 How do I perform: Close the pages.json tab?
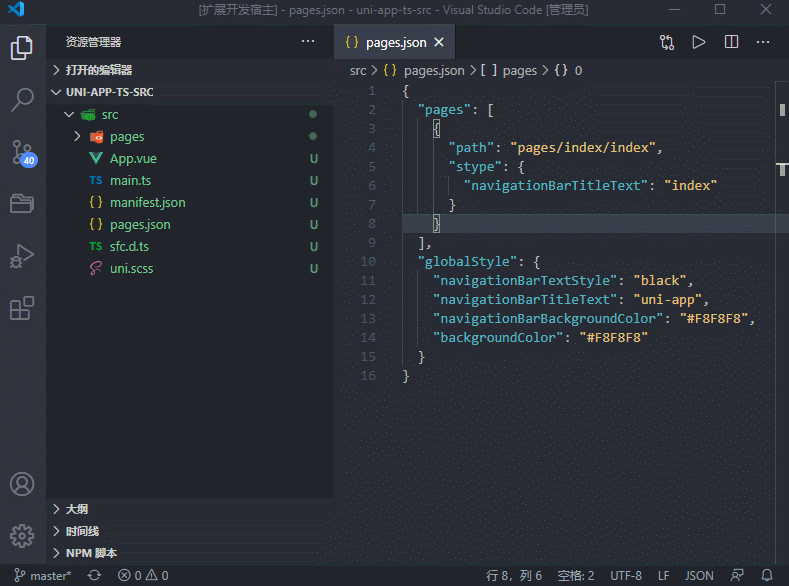[439, 42]
